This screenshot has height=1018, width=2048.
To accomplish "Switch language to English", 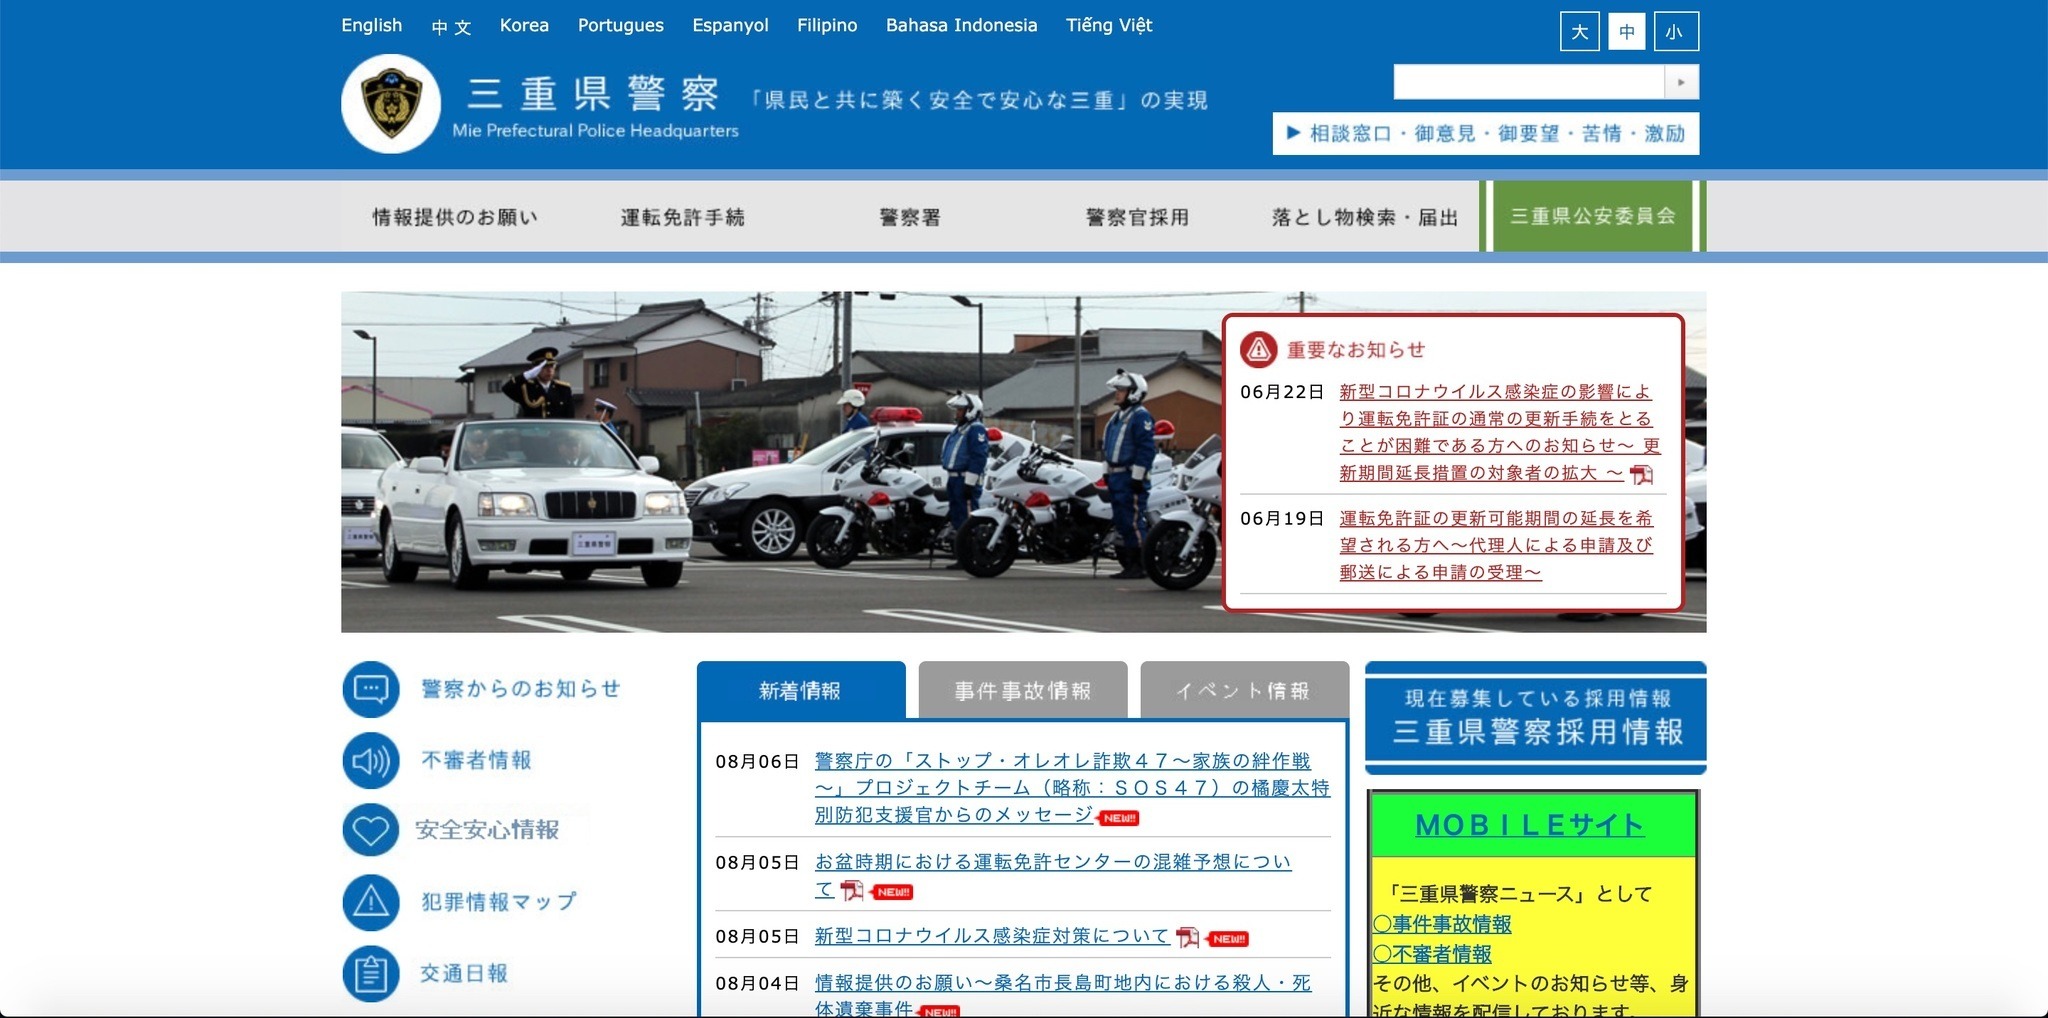I will pos(371,25).
